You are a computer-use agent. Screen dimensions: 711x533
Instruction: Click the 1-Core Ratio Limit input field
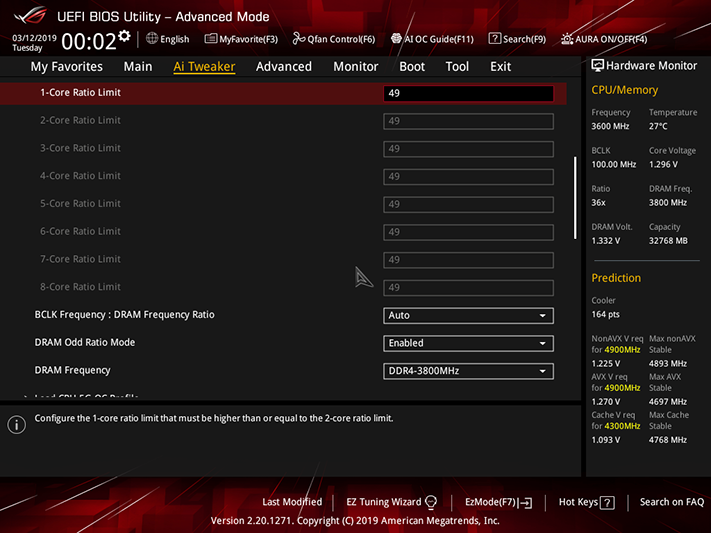pos(468,93)
